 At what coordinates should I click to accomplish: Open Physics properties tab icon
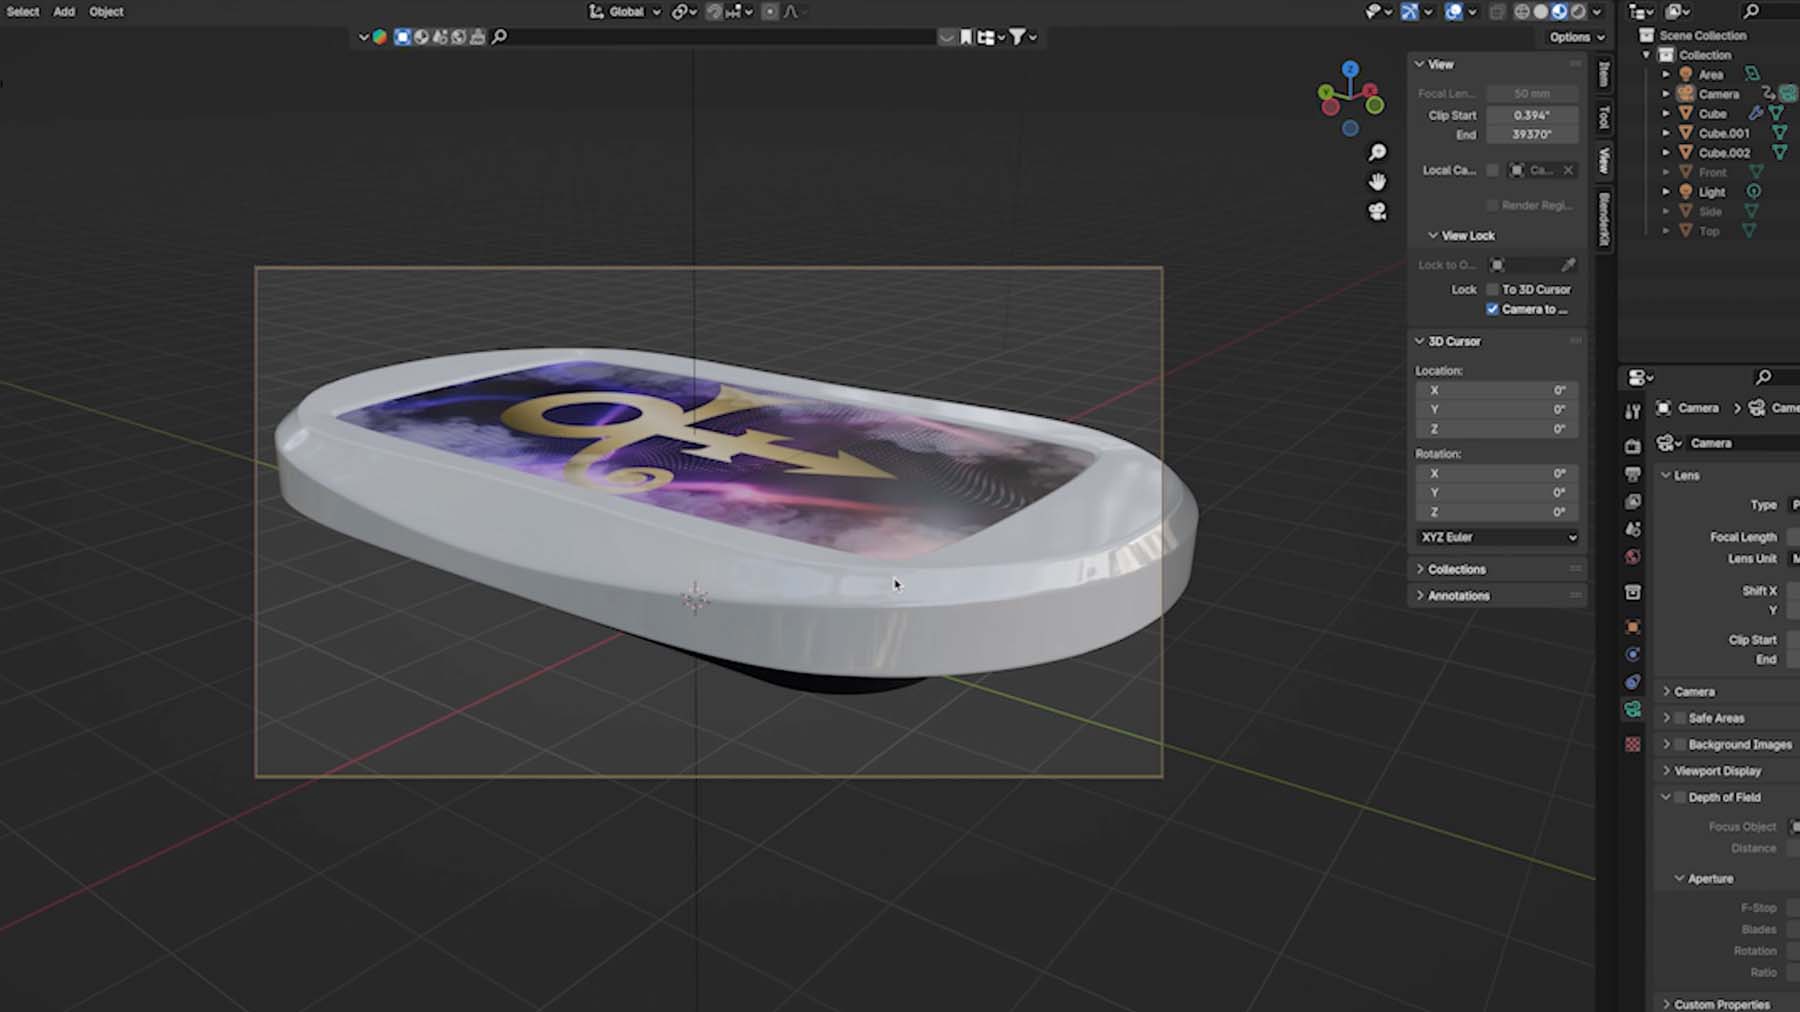(1632, 655)
